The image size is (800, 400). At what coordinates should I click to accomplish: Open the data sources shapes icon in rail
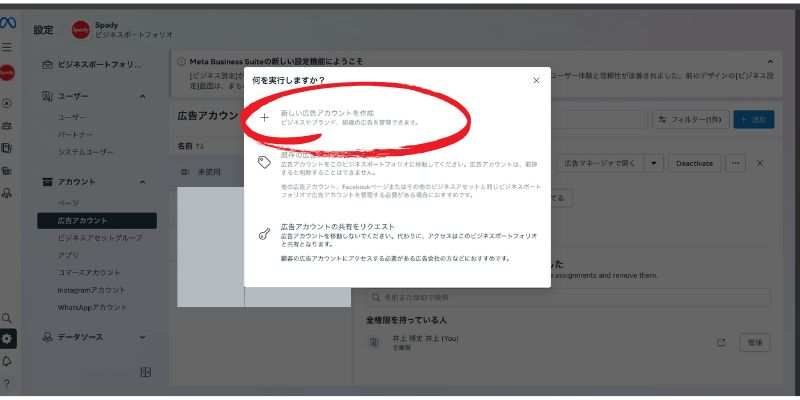pyautogui.click(x=7, y=193)
